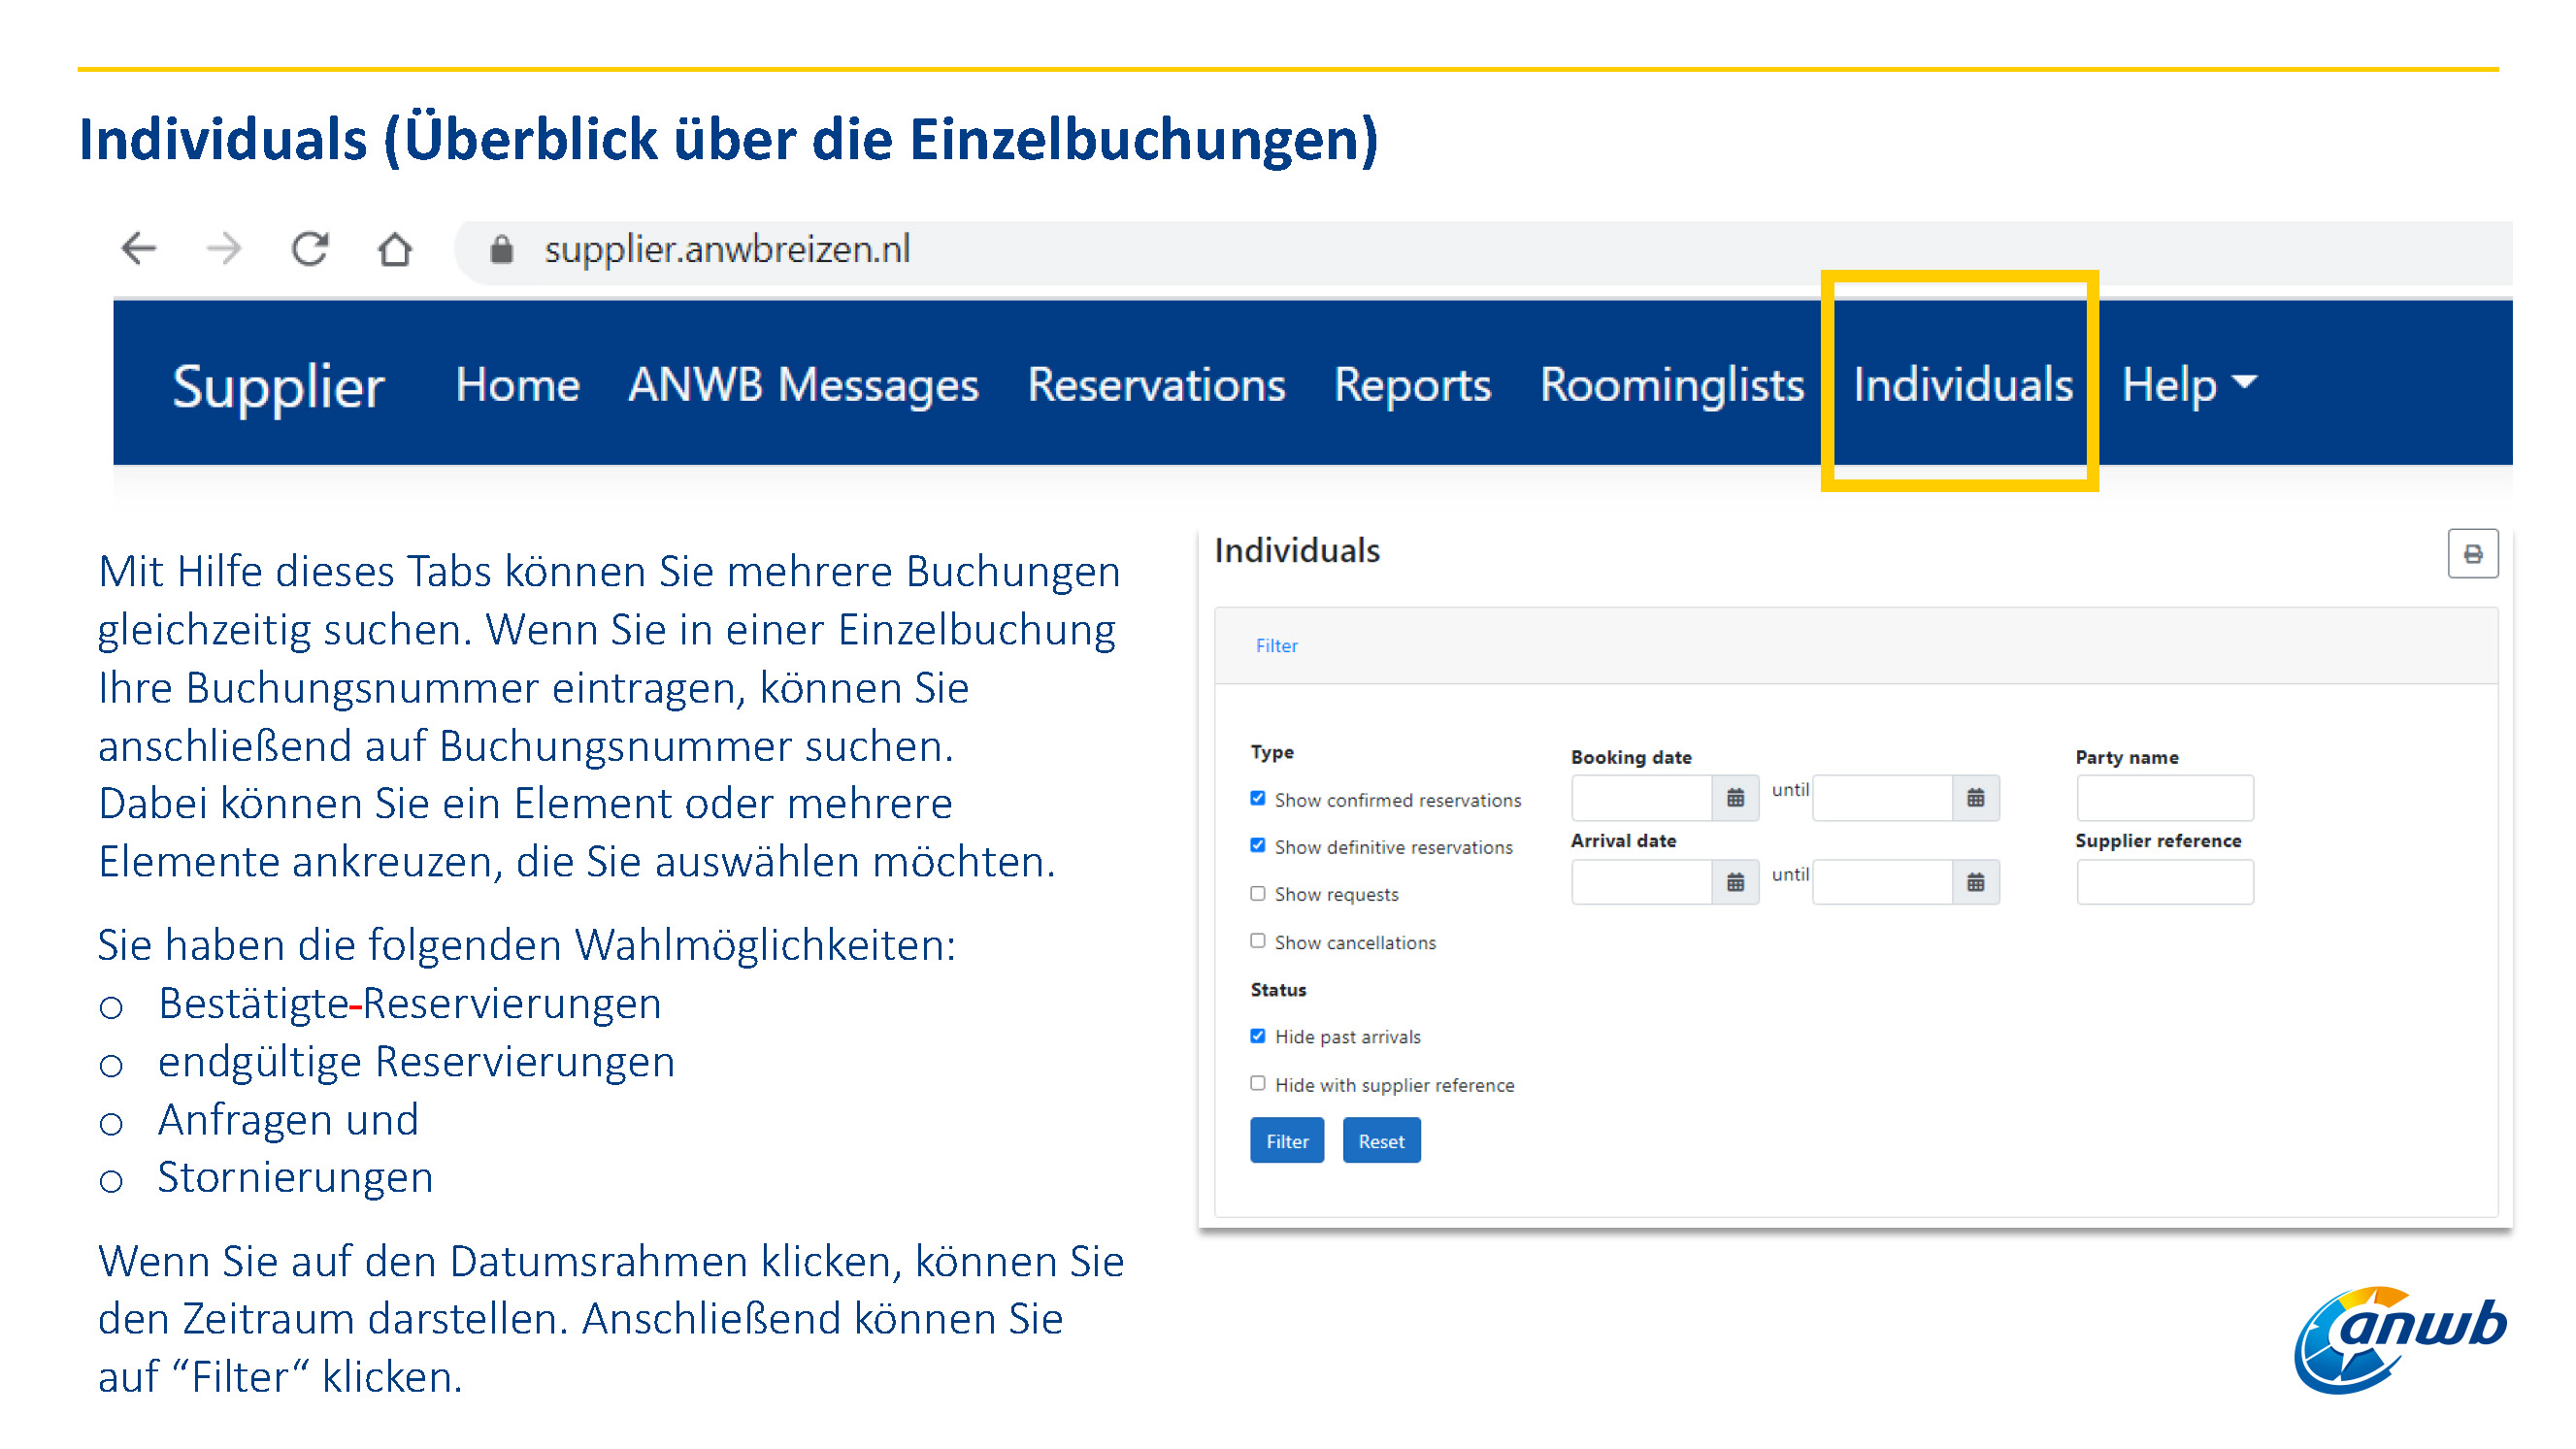Uncheck Show confirmed reservations
The width and height of the screenshot is (2576, 1449).
click(1258, 798)
